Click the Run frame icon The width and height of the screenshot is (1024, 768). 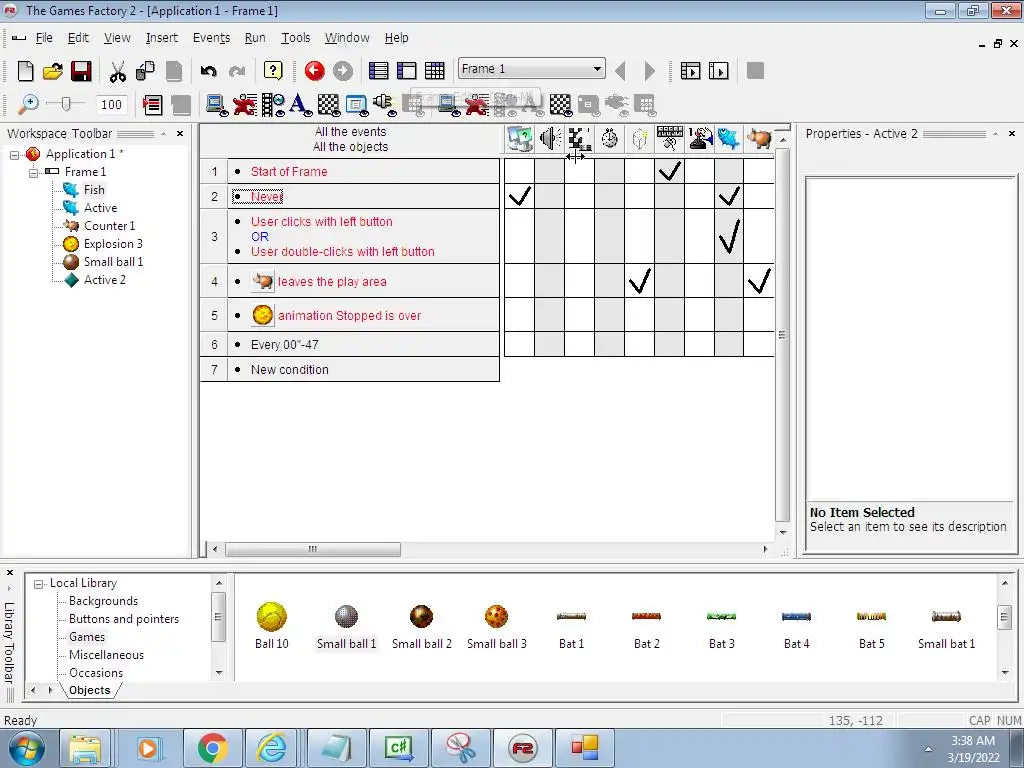(x=718, y=71)
